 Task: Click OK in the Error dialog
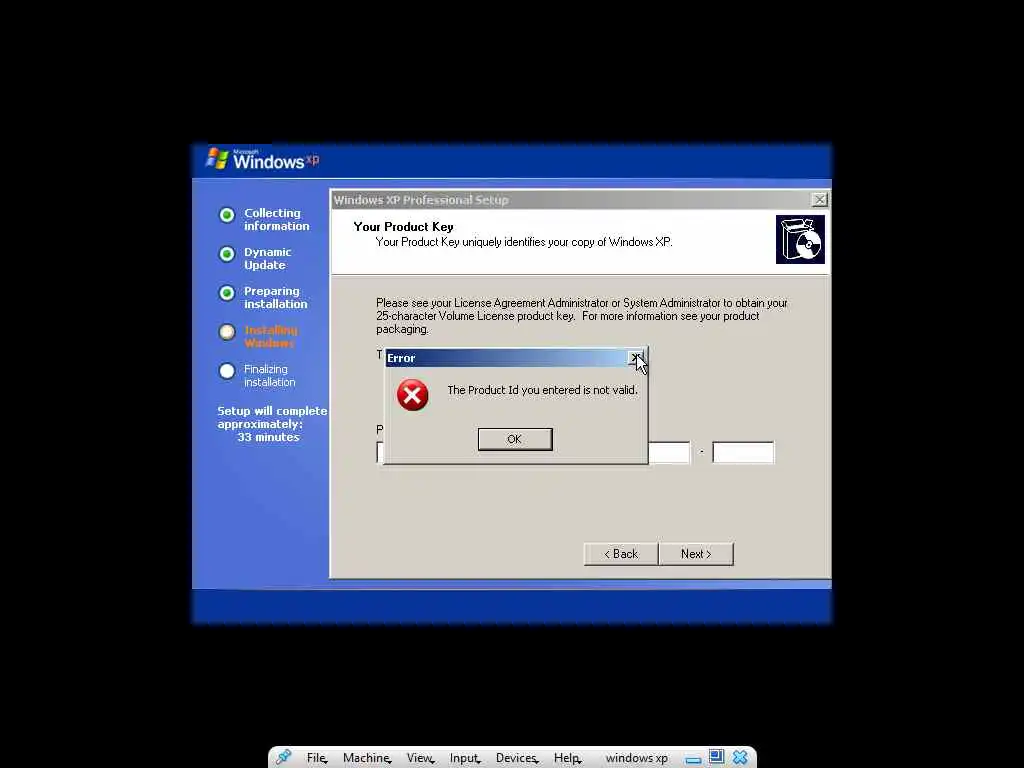pyautogui.click(x=515, y=439)
